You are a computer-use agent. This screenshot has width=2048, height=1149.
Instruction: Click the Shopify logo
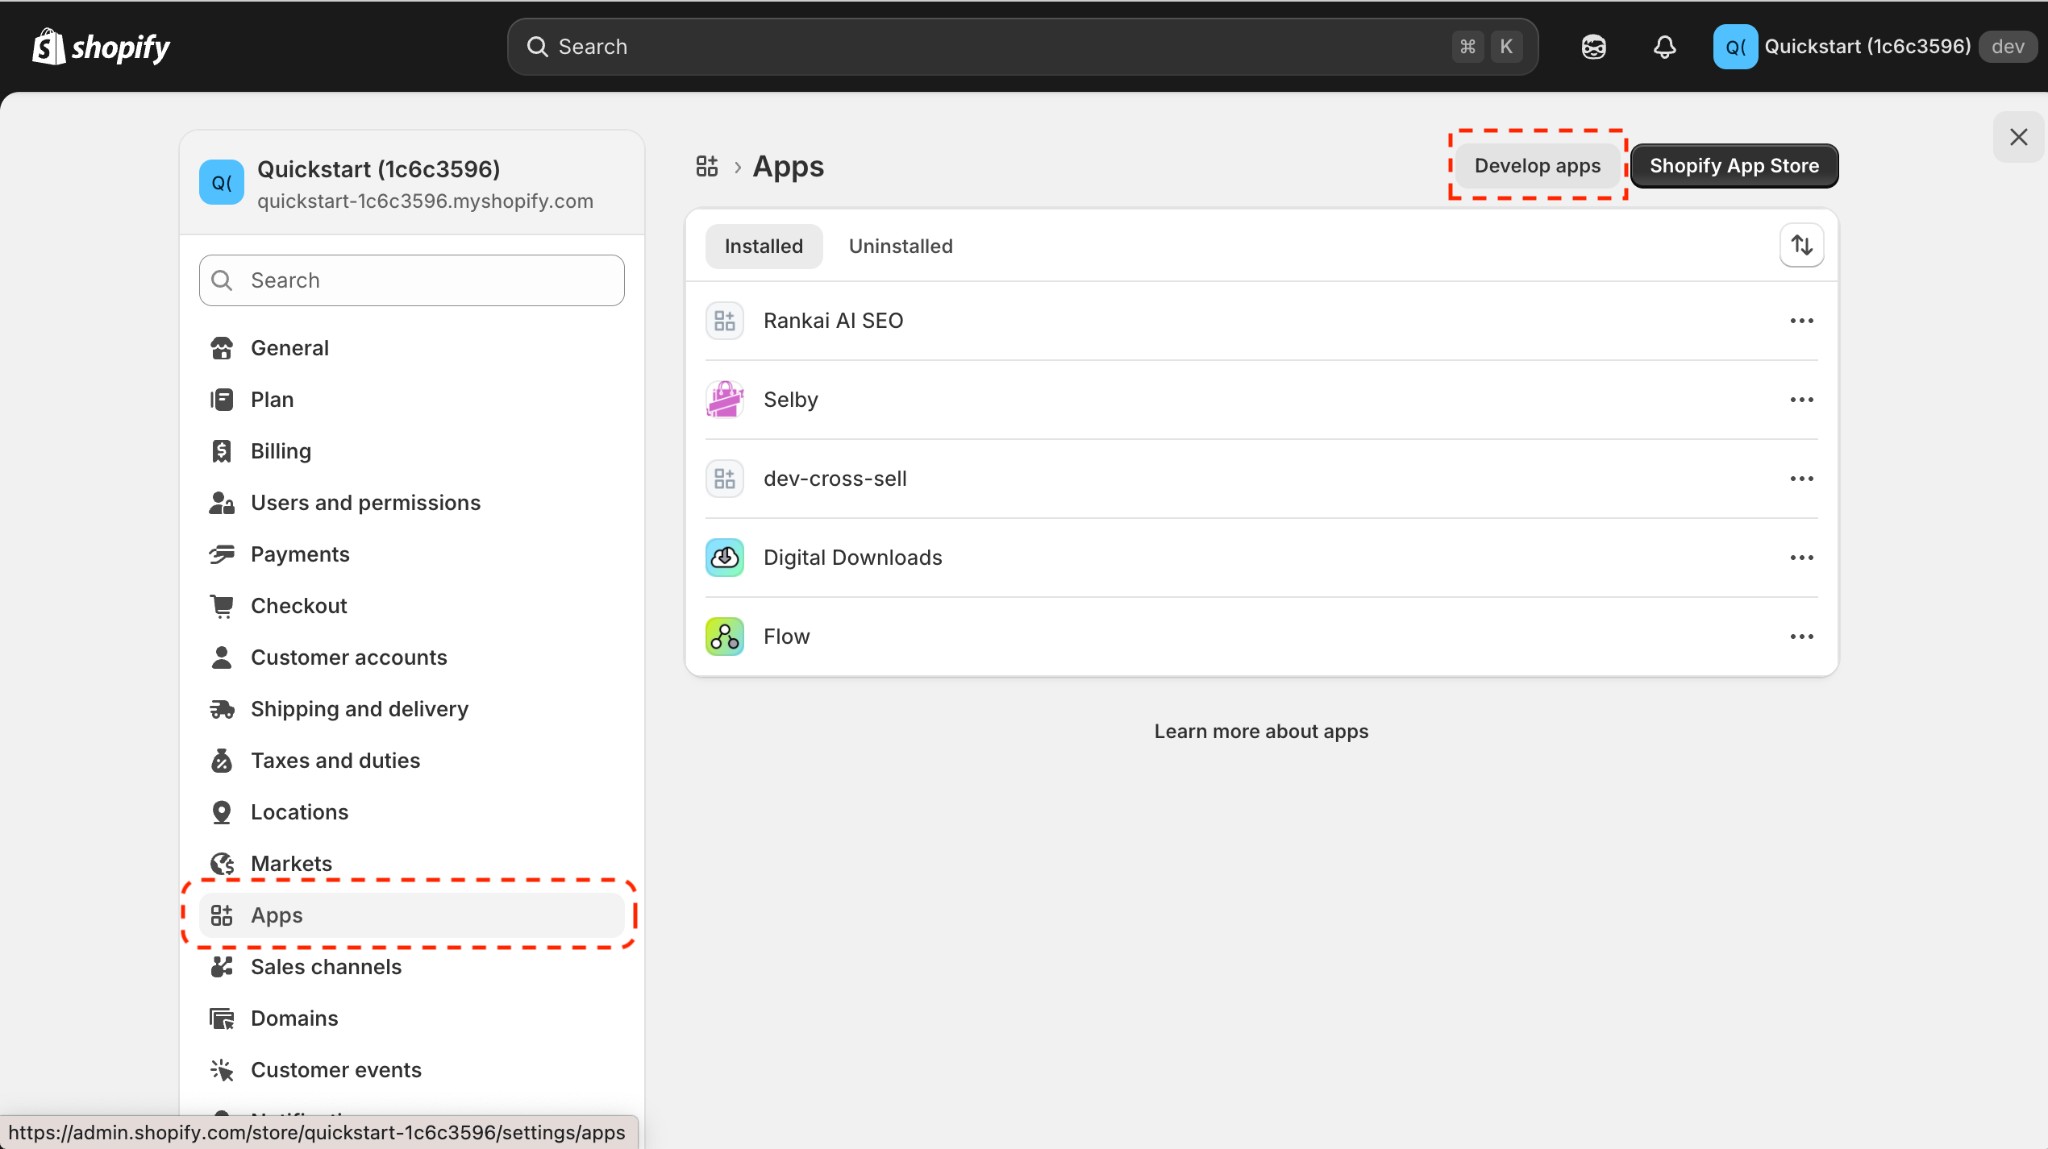(x=99, y=46)
